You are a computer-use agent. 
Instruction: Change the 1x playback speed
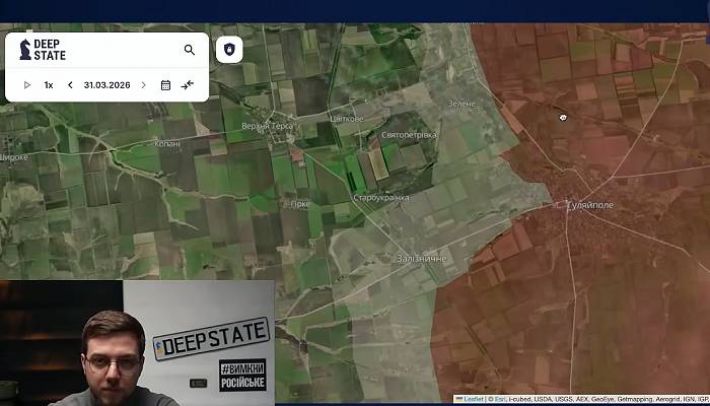pyautogui.click(x=48, y=85)
